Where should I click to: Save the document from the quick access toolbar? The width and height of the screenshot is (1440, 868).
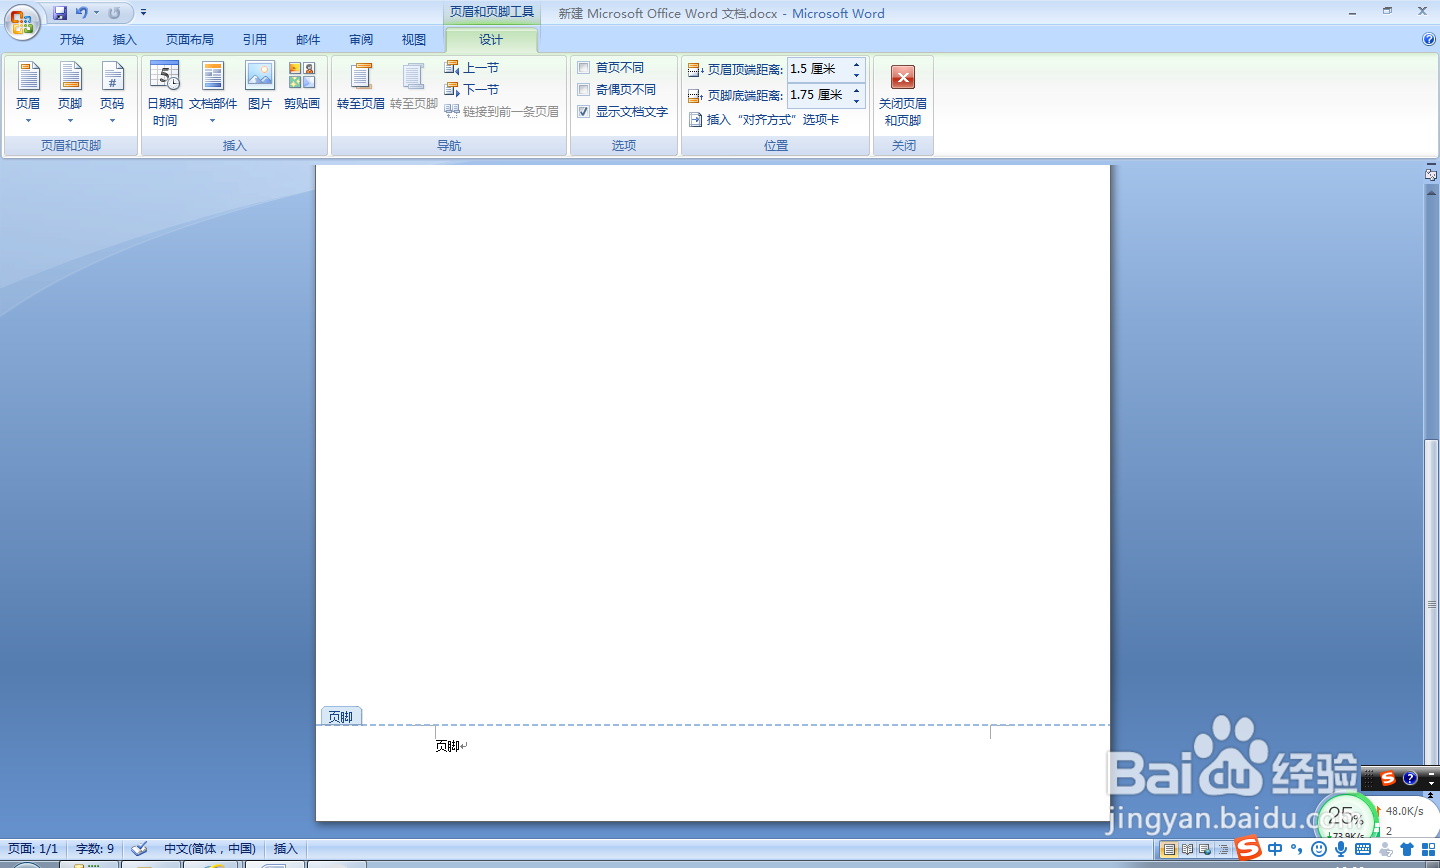click(60, 13)
